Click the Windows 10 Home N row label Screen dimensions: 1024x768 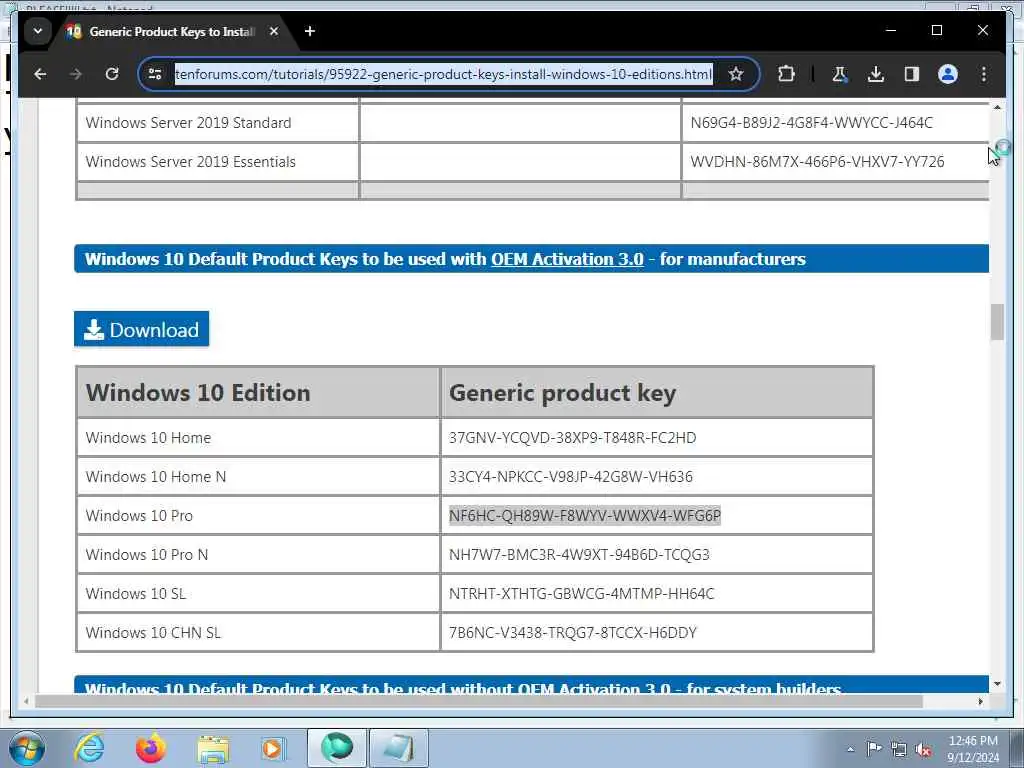click(155, 477)
